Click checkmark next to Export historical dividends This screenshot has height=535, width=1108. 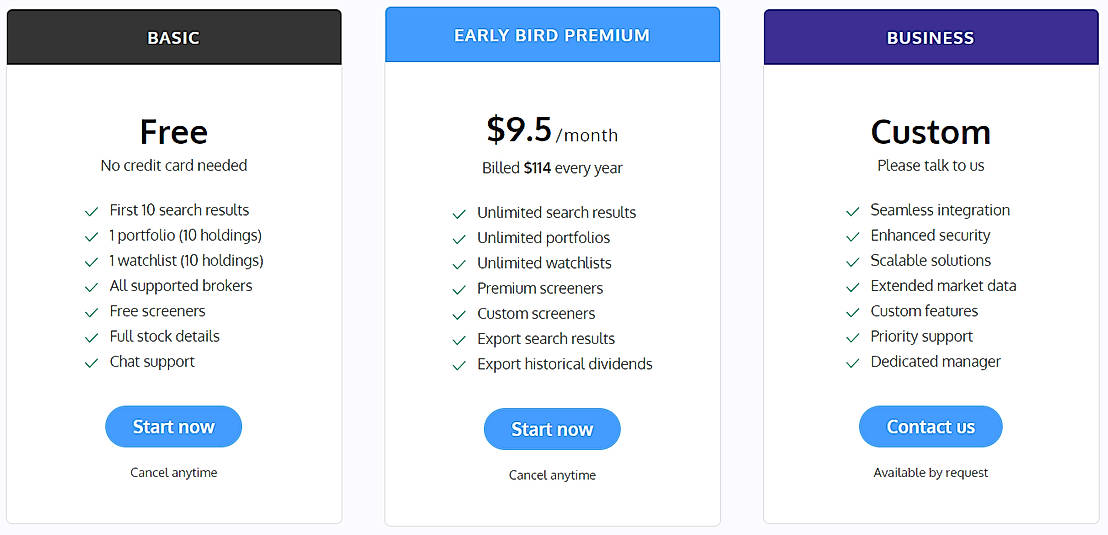(x=459, y=366)
